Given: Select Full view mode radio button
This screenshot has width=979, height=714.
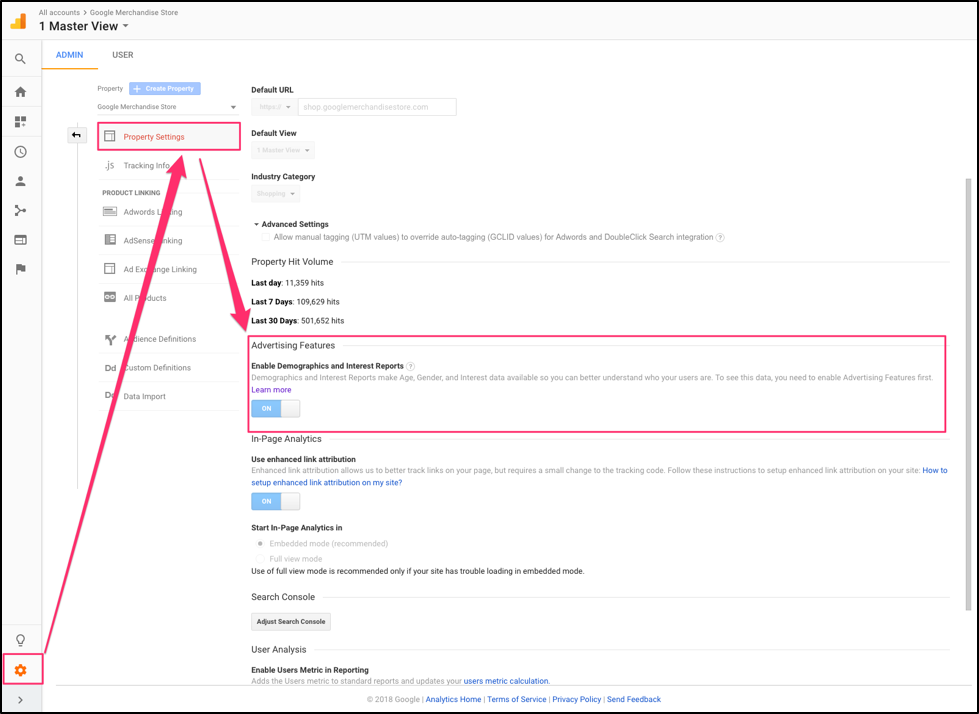Looking at the screenshot, I should pyautogui.click(x=260, y=559).
